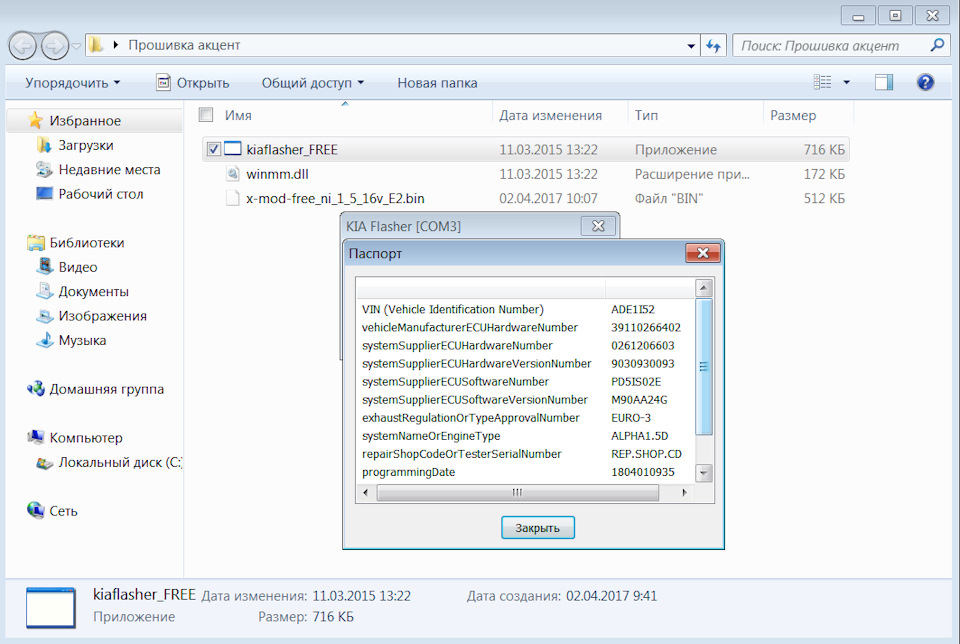Screen dimensions: 960x644
Task: Click the change view icon
Action: [822, 82]
